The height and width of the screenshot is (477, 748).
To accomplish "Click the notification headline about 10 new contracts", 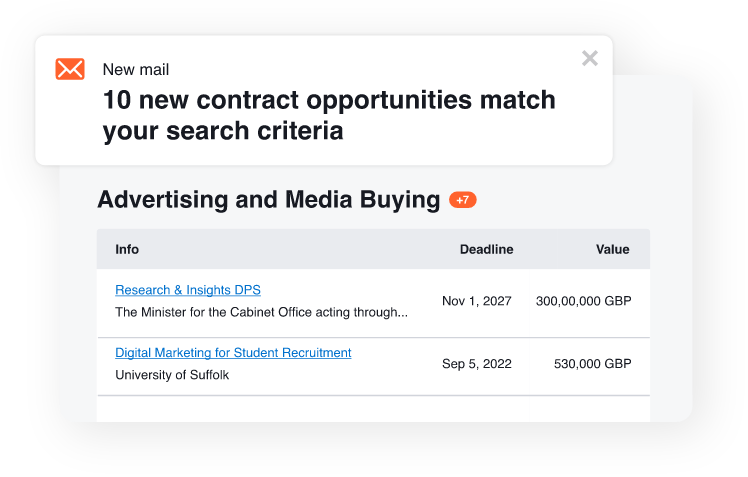I will tap(329, 115).
